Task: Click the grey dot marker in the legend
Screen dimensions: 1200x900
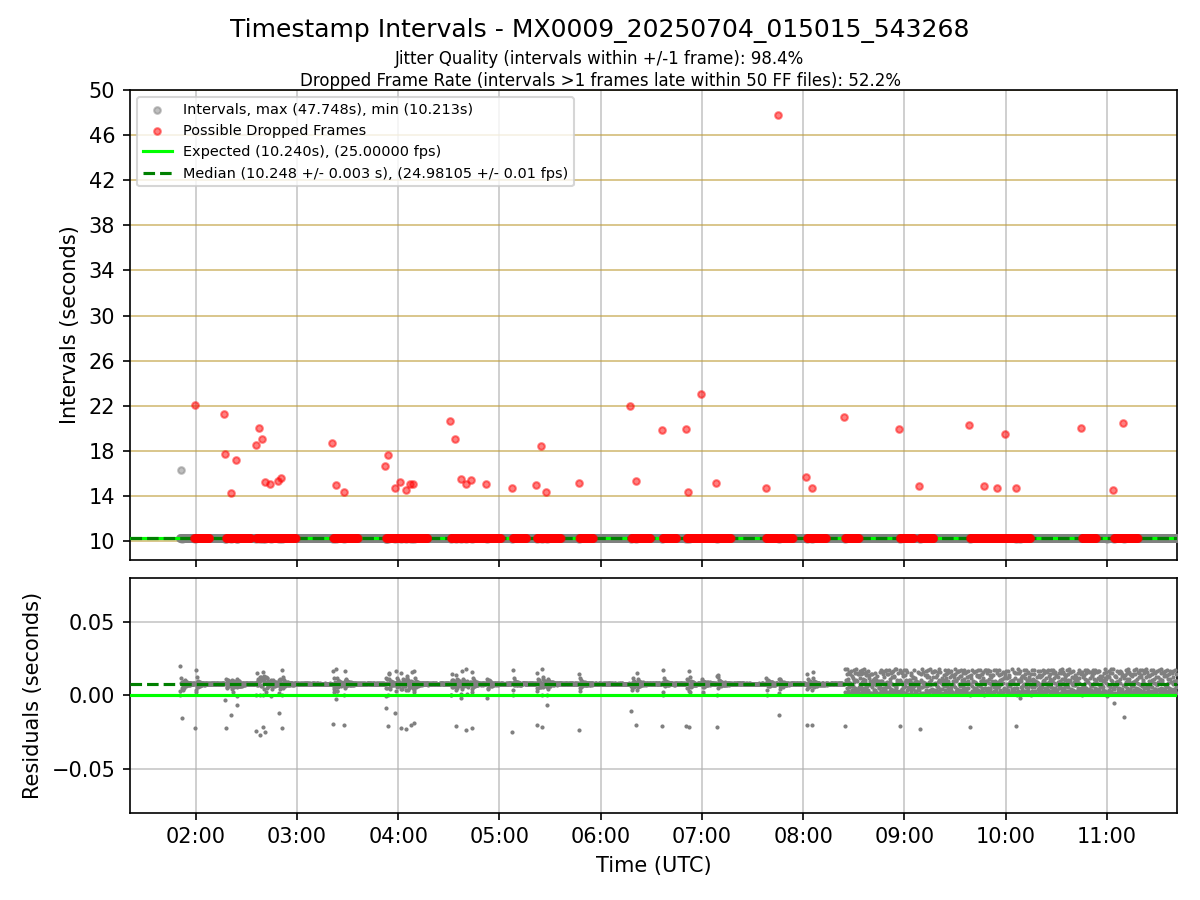Action: coord(157,109)
